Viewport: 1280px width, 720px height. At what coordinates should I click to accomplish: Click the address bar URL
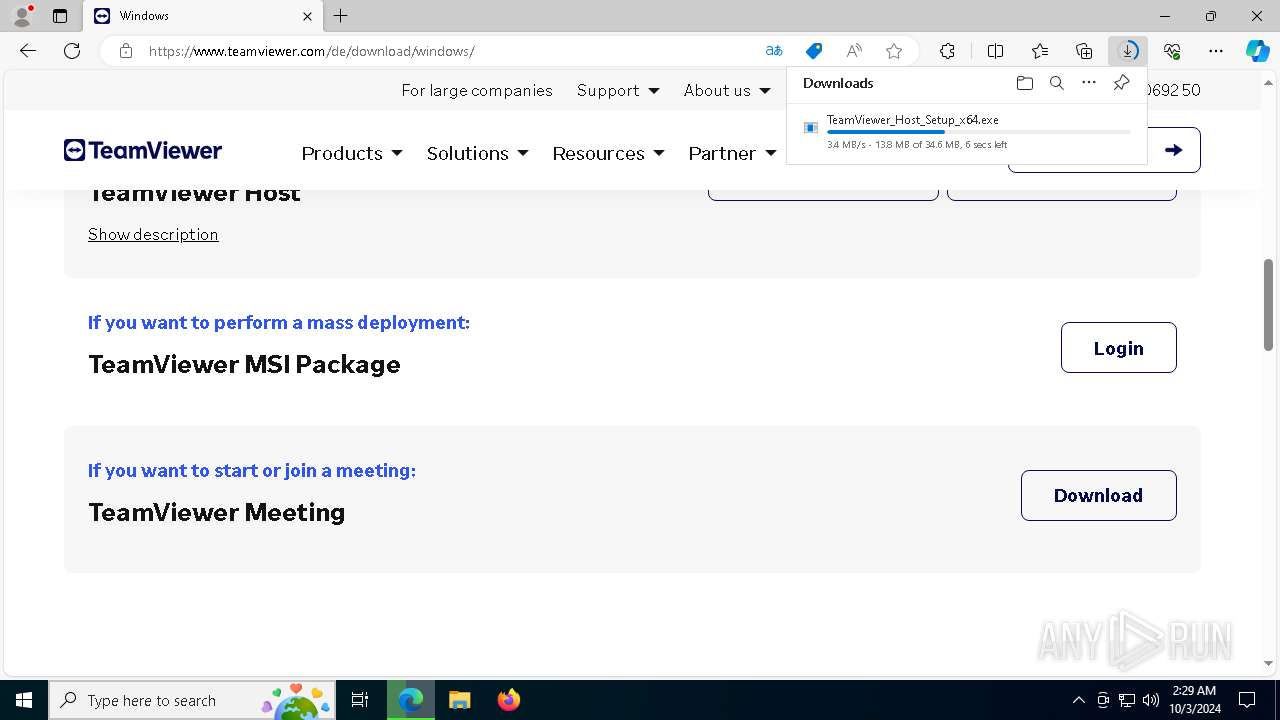pos(311,51)
